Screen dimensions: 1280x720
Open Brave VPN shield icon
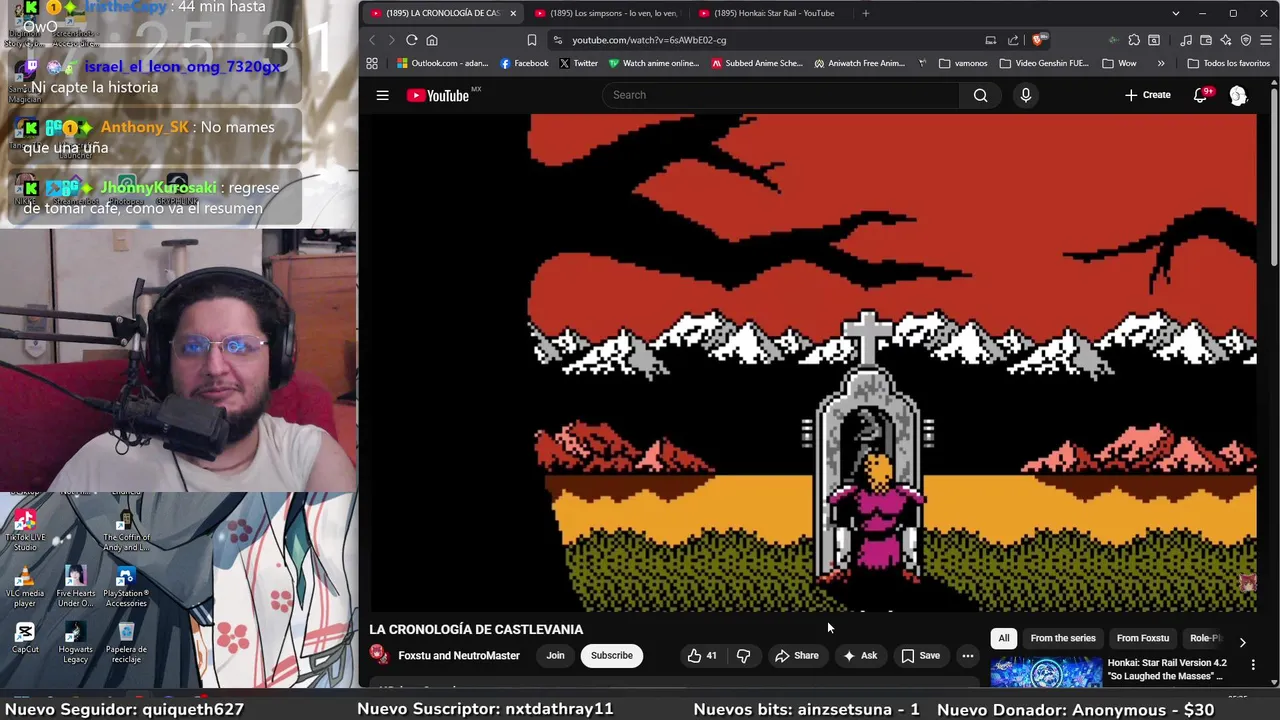point(1246,40)
